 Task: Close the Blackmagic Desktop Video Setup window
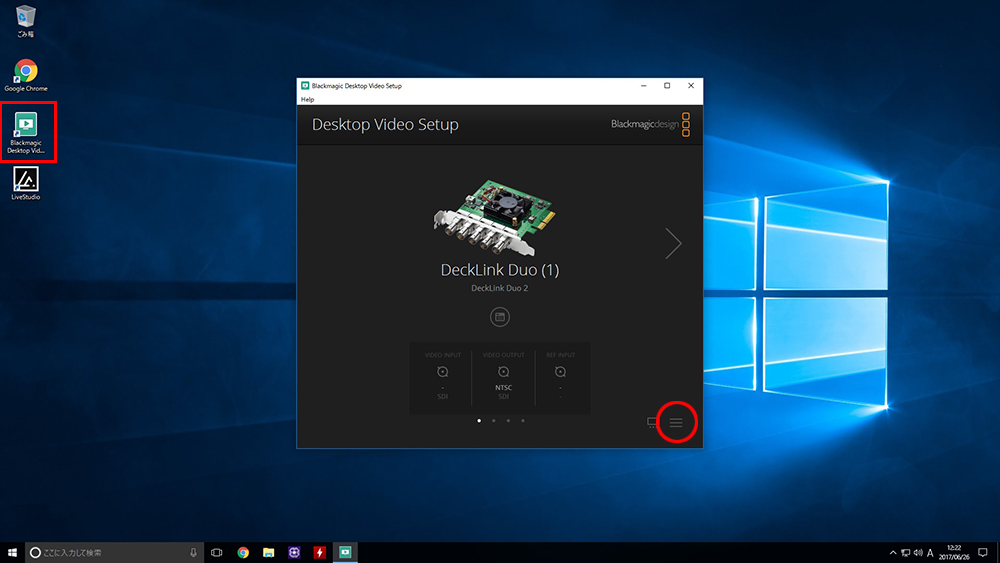pyautogui.click(x=691, y=85)
